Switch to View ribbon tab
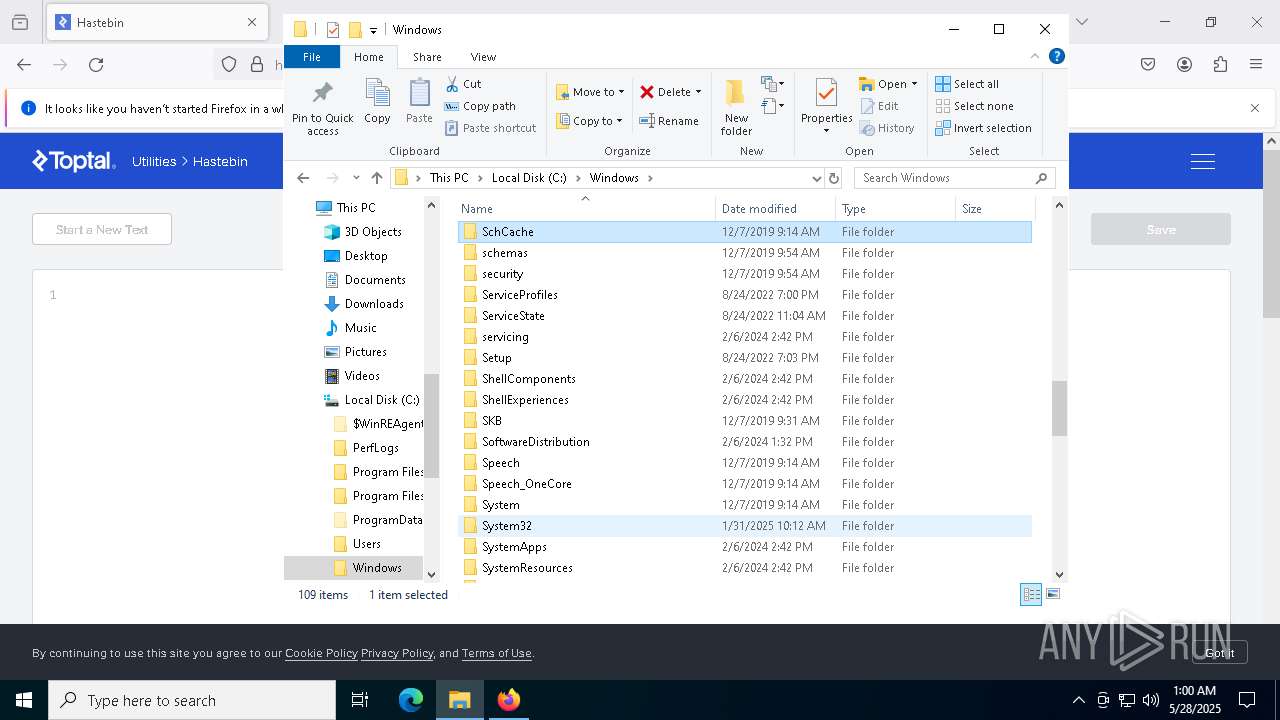Image resolution: width=1280 pixels, height=720 pixels. click(483, 57)
